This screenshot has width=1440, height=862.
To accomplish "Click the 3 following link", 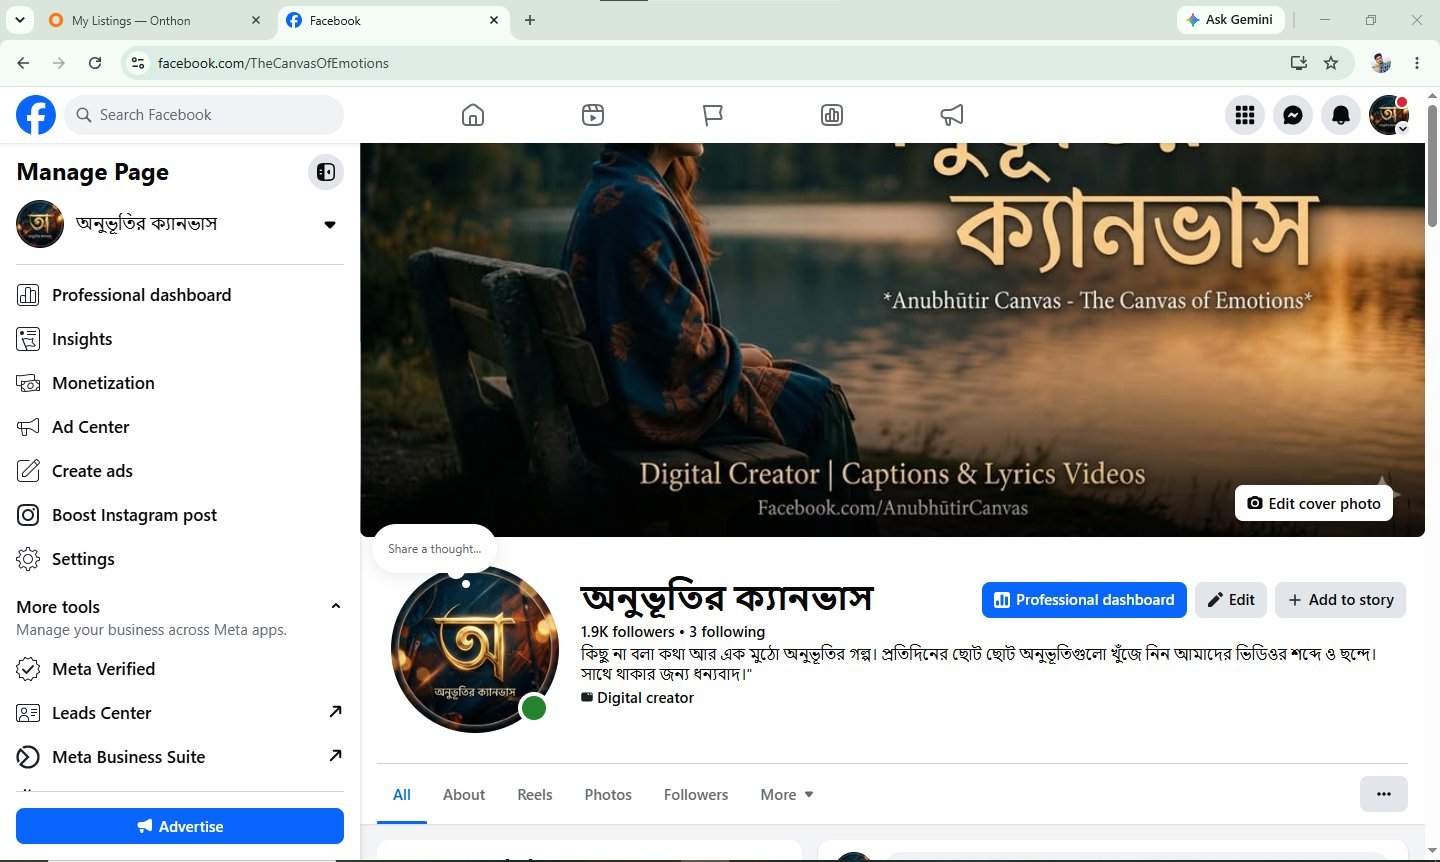I will 727,632.
